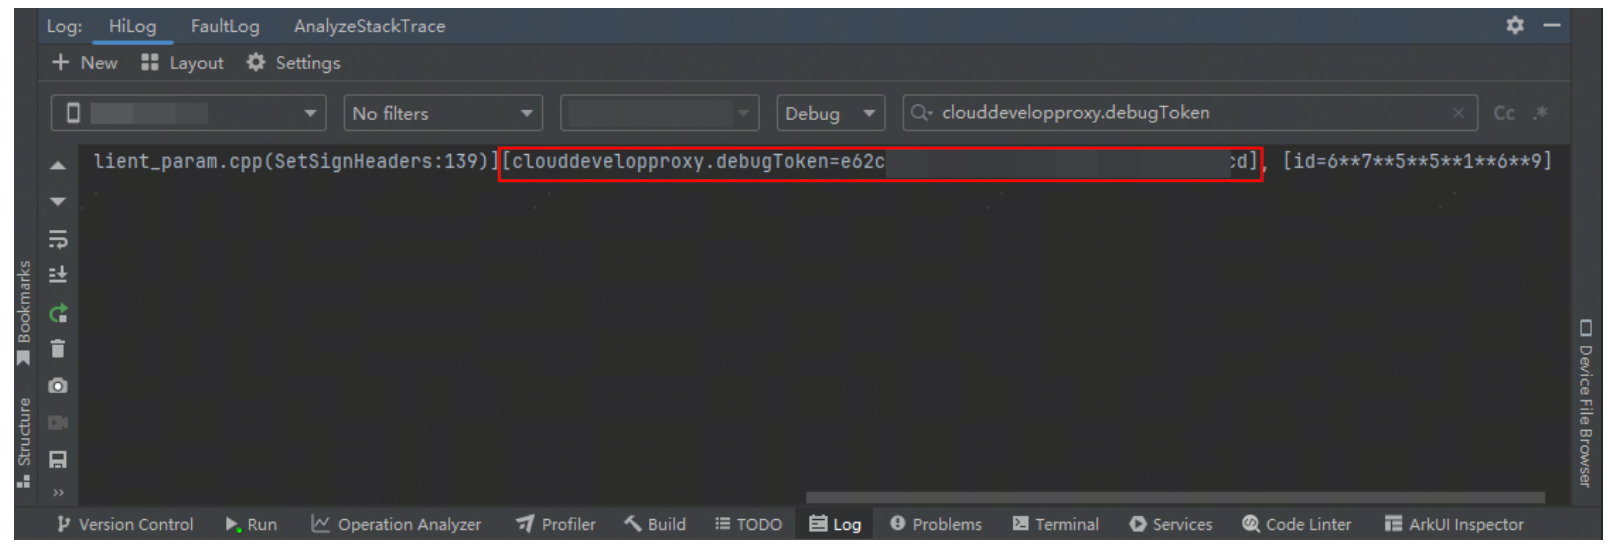Image resolution: width=1608 pixels, height=544 pixels.
Task: Switch to the HiLog tab
Action: (132, 26)
